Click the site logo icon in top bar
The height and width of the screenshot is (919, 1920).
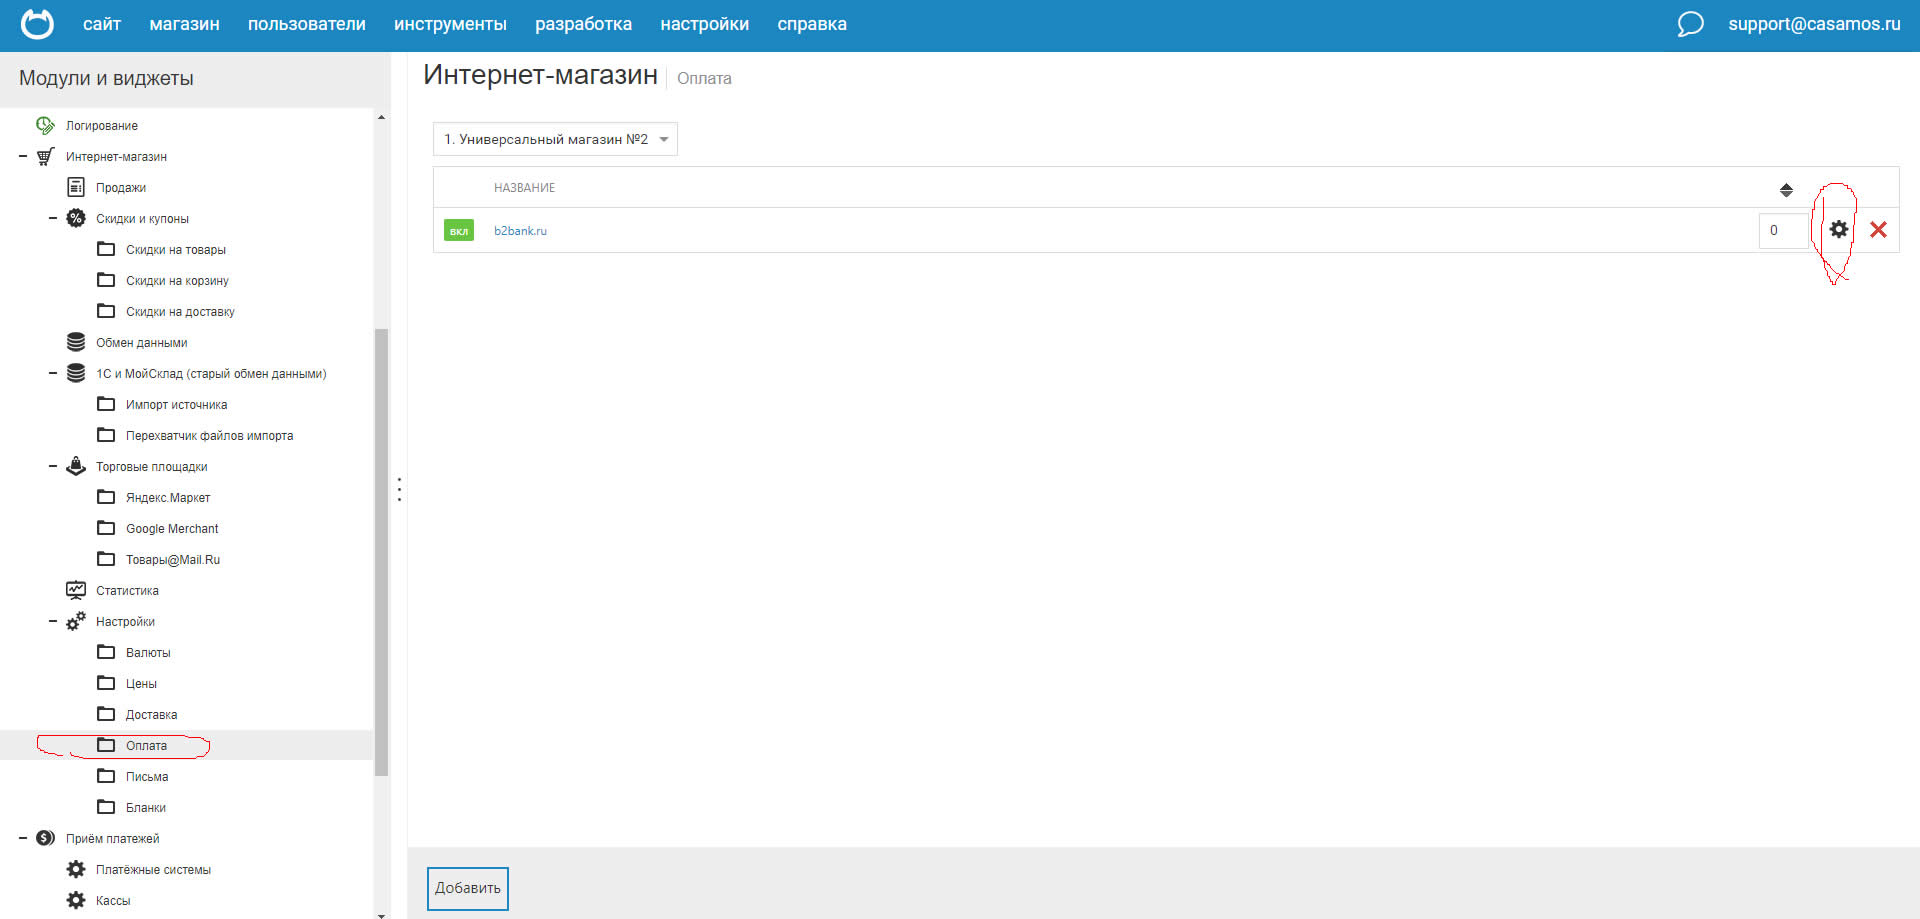(x=37, y=24)
